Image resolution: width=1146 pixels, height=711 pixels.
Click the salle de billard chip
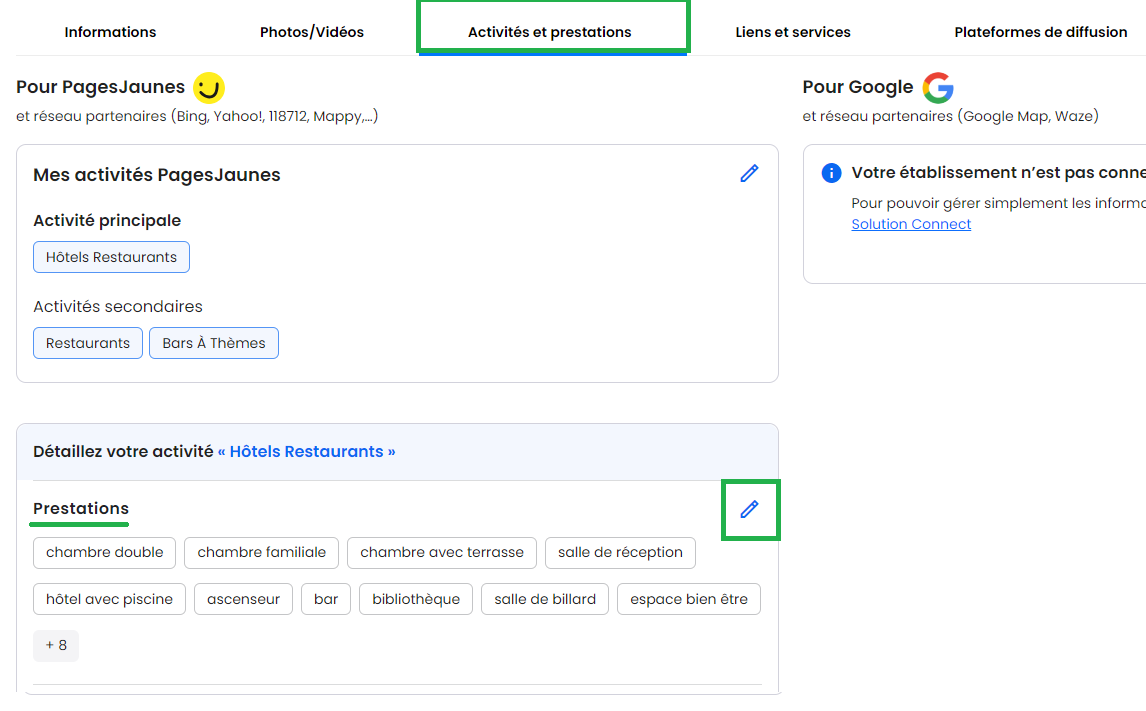pos(545,599)
